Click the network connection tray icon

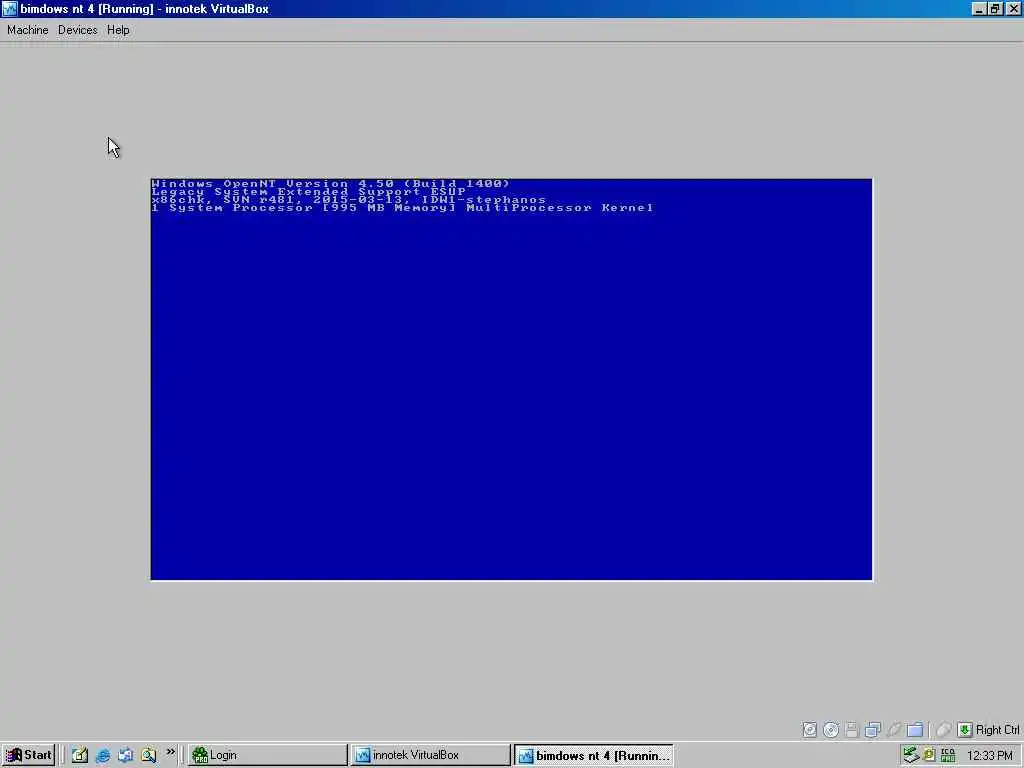911,755
